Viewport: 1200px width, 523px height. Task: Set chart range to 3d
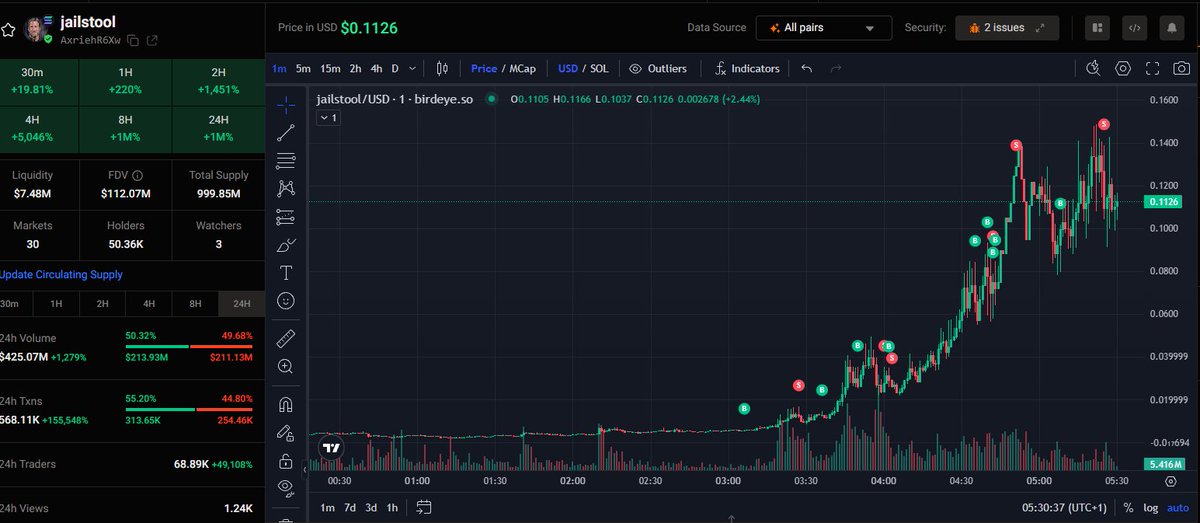click(x=371, y=508)
